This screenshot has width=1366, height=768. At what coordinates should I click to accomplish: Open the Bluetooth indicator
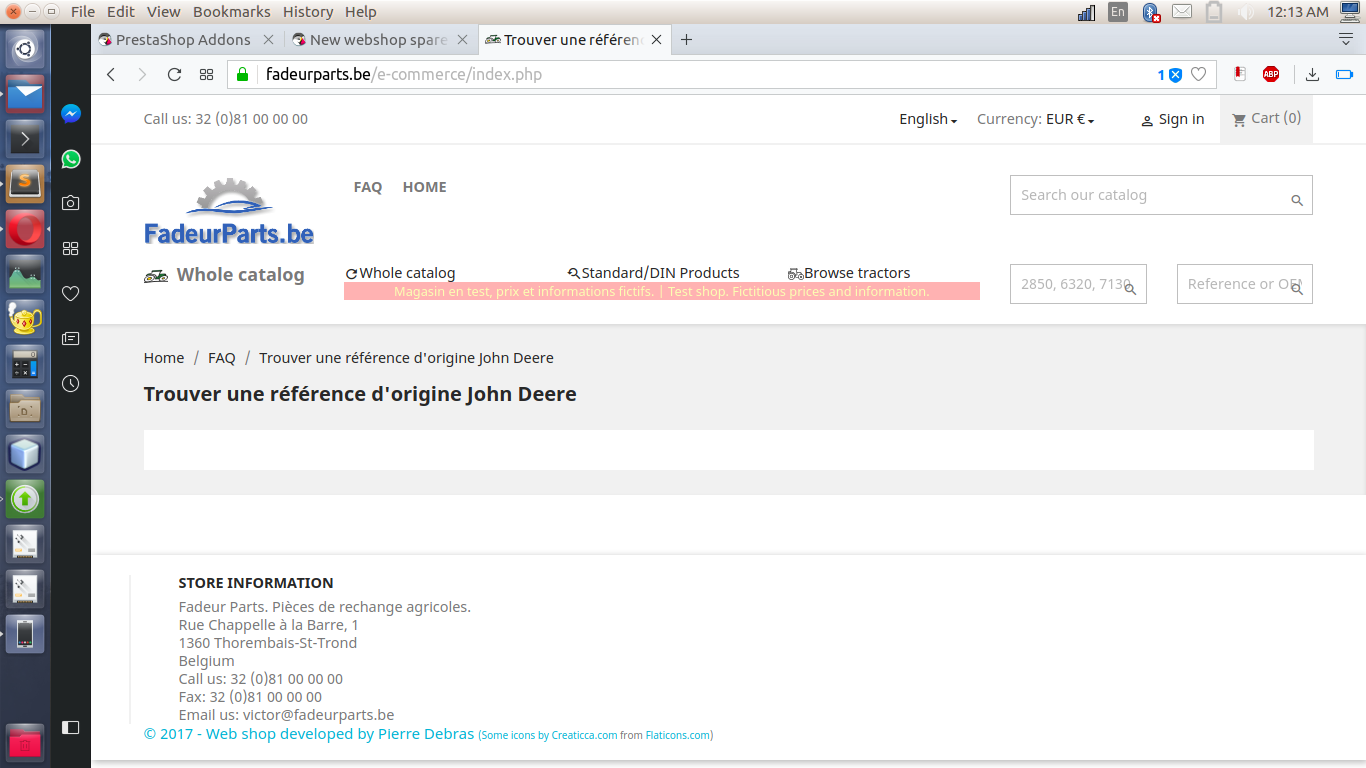point(1151,12)
